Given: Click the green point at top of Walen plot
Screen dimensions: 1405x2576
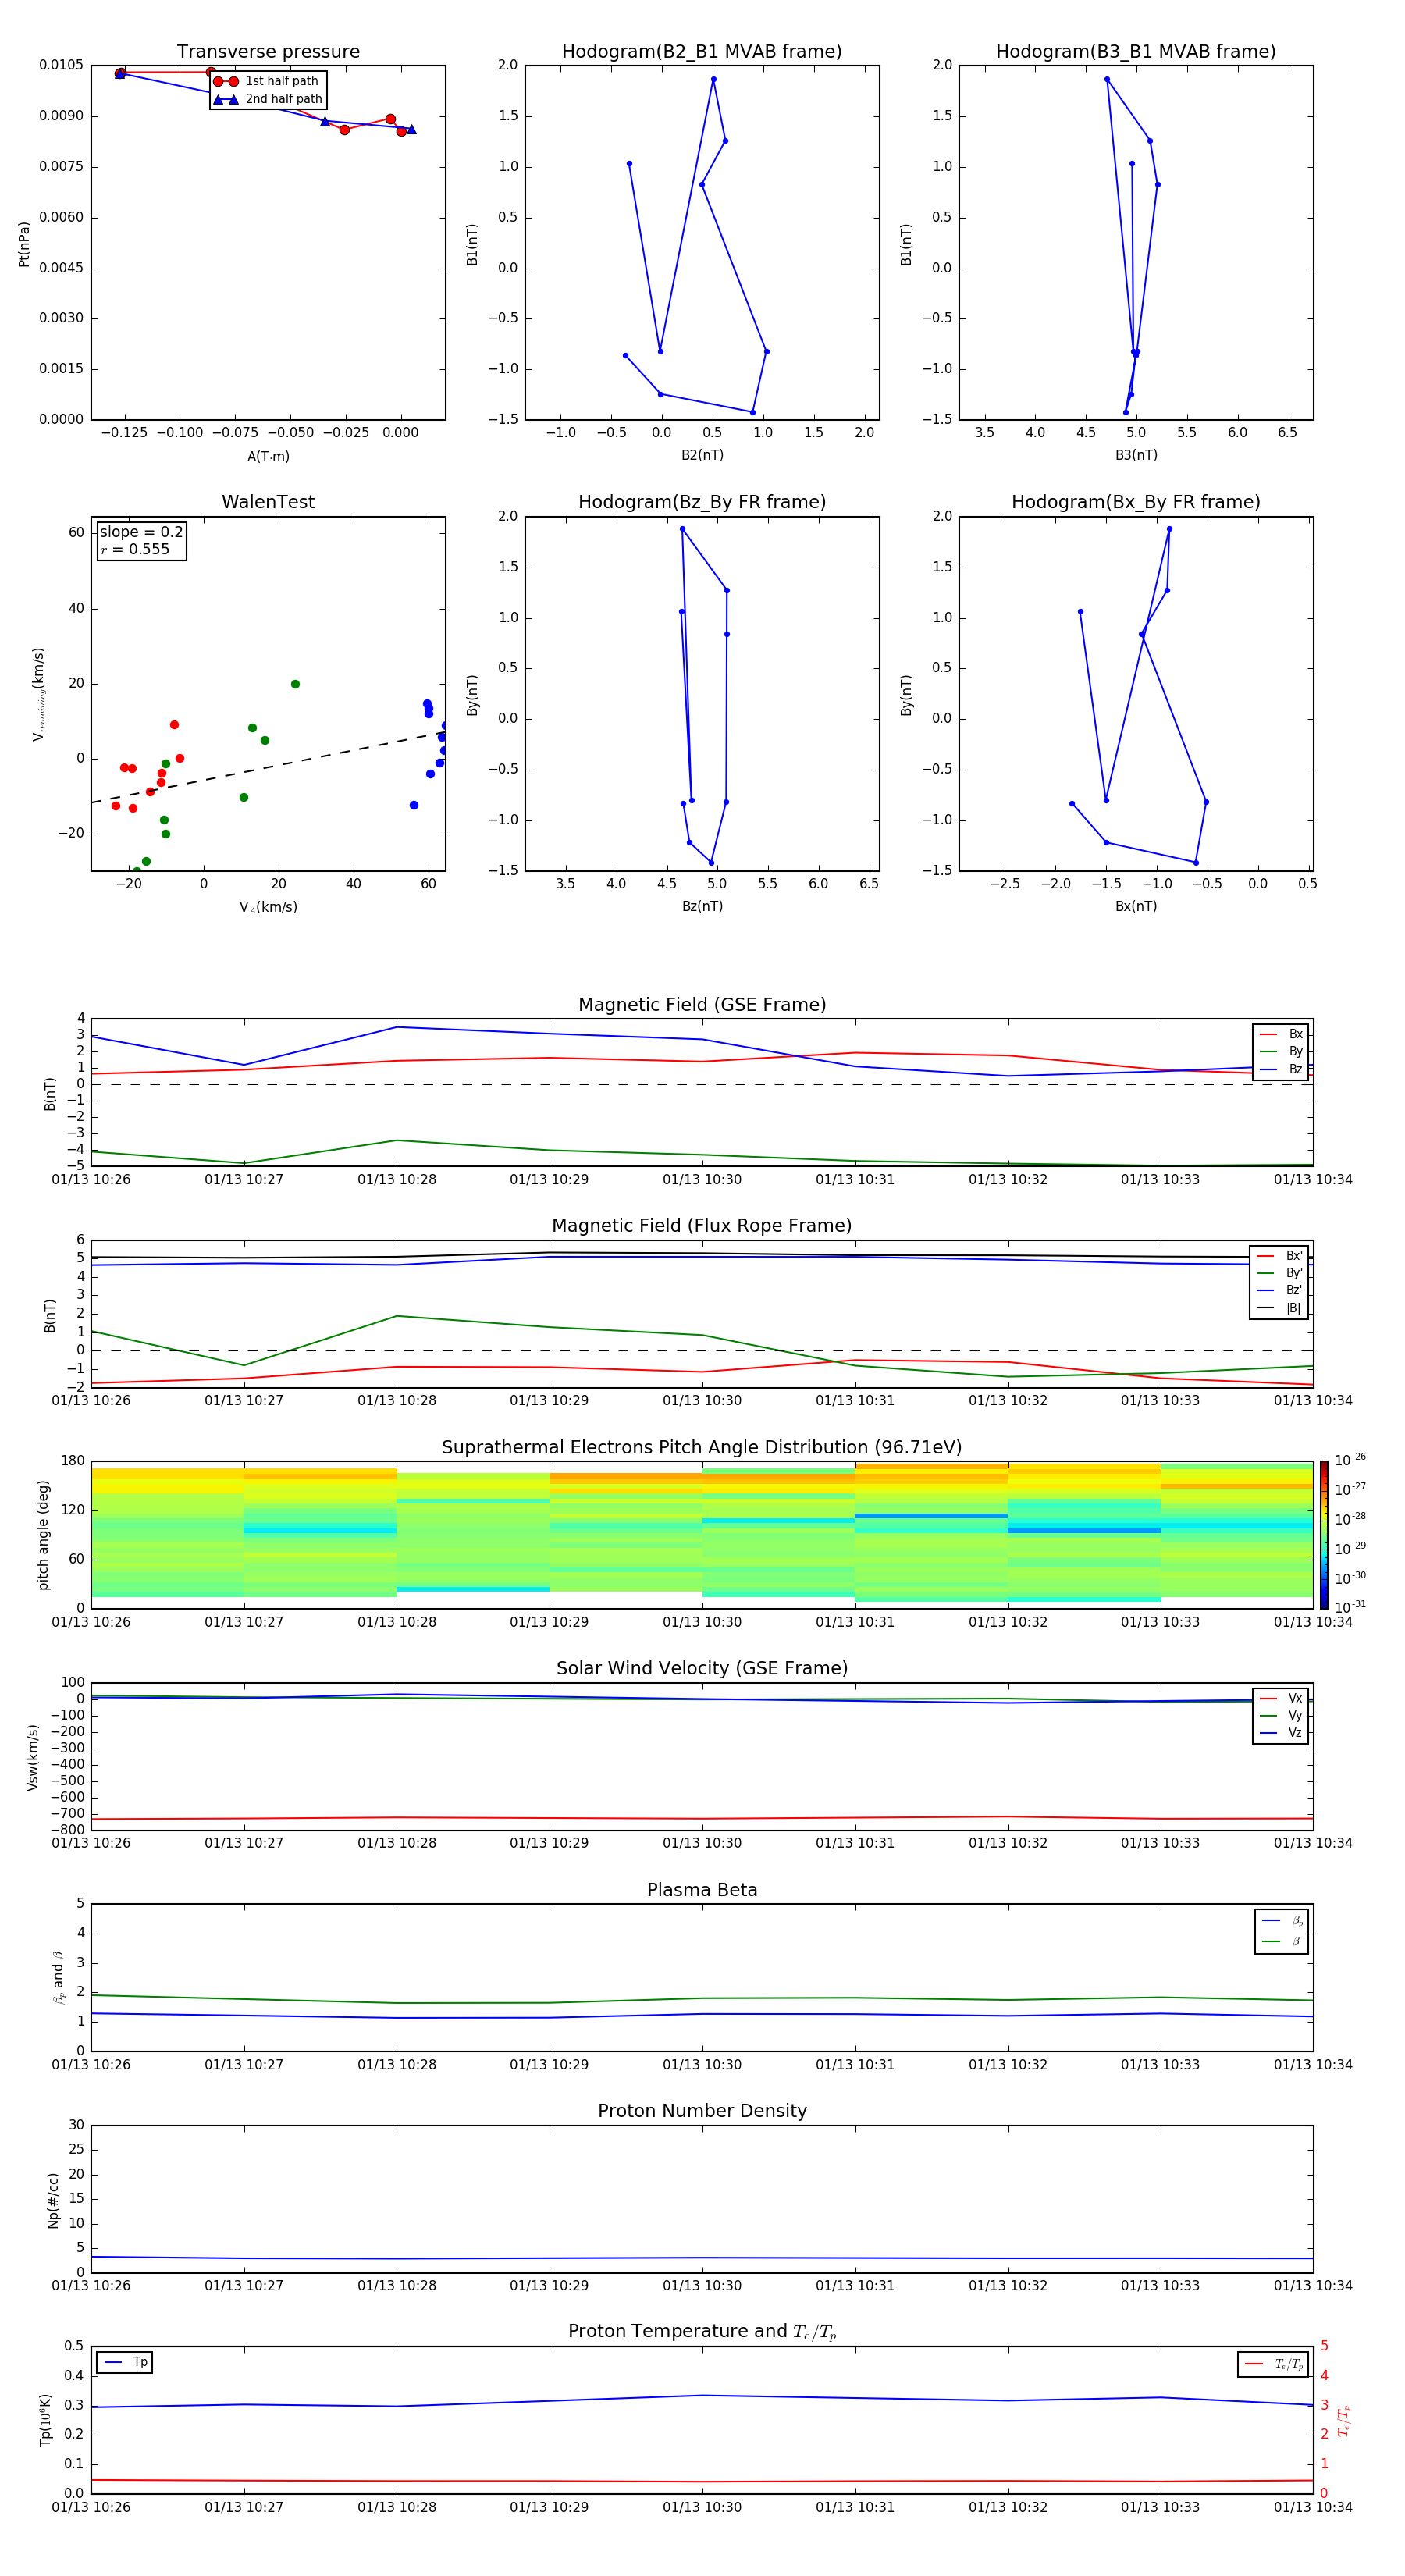Looking at the screenshot, I should click(295, 684).
